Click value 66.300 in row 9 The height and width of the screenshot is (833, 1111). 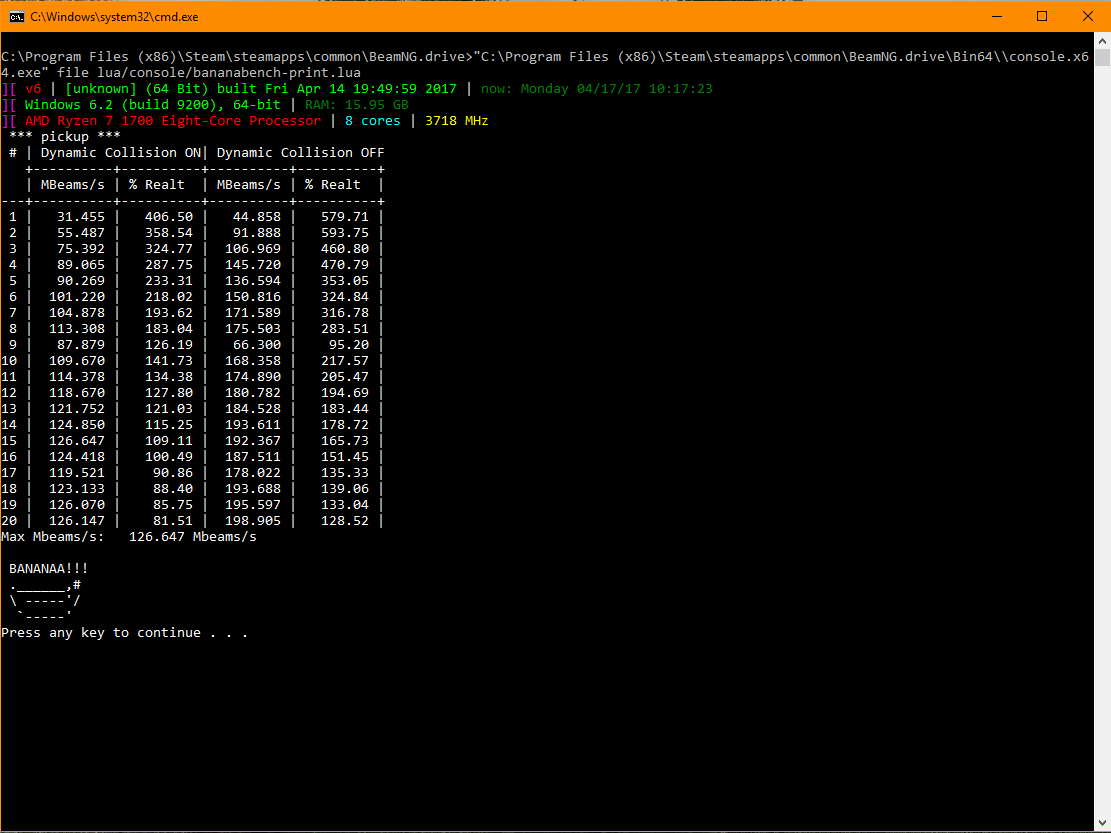click(x=256, y=345)
